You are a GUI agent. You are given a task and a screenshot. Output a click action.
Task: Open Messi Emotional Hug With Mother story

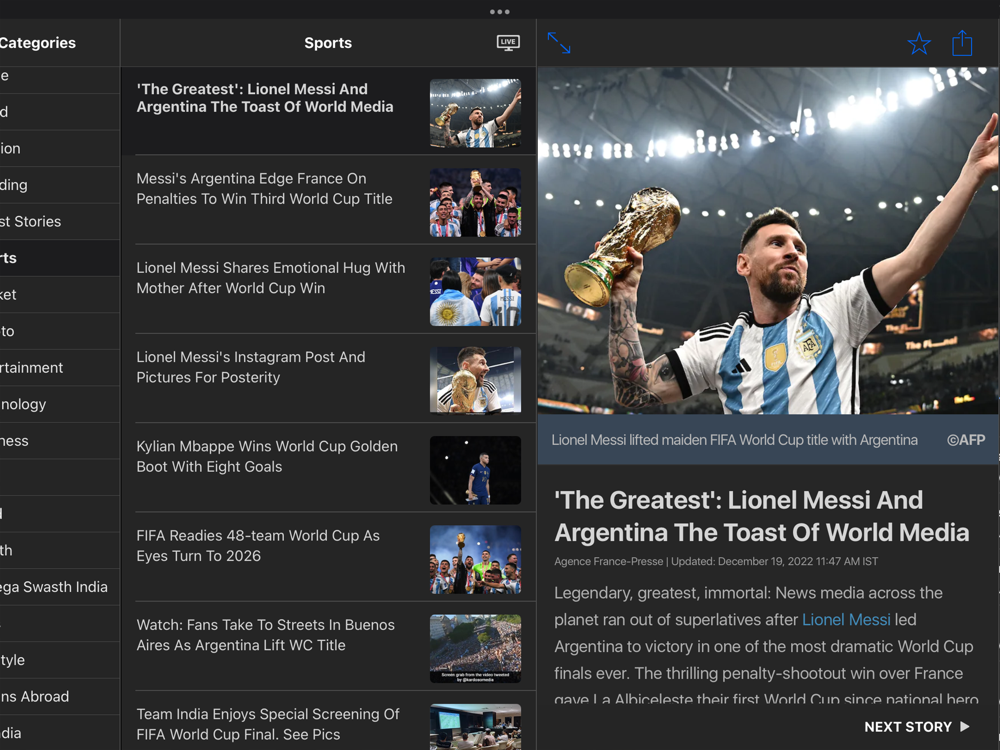[x=328, y=289]
